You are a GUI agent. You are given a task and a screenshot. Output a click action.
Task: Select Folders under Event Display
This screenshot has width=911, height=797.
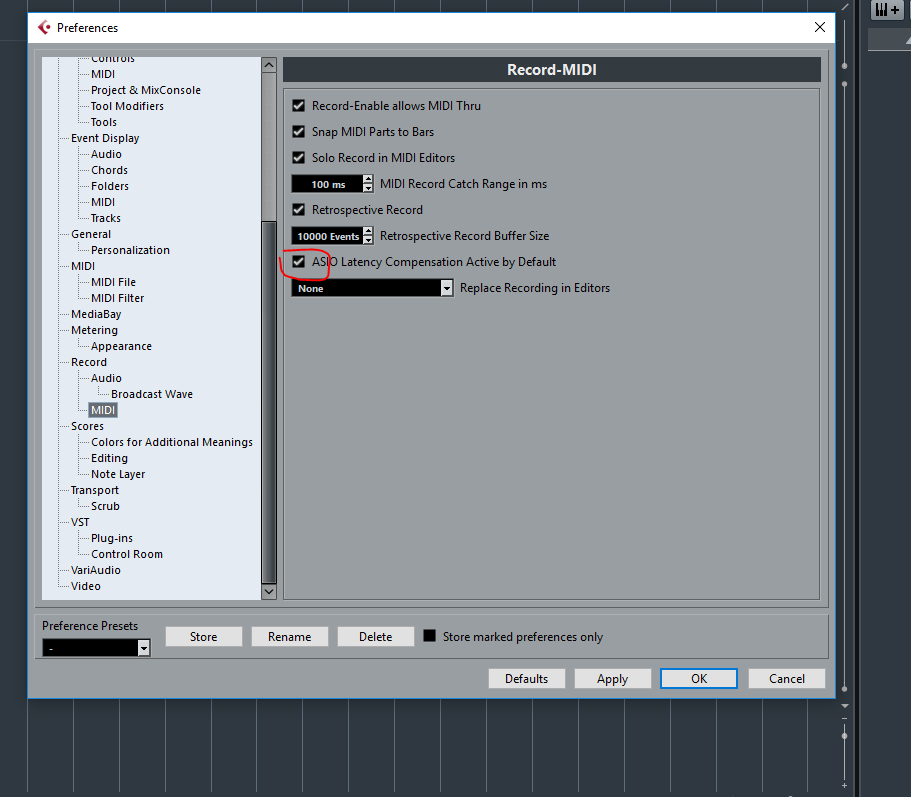[110, 186]
